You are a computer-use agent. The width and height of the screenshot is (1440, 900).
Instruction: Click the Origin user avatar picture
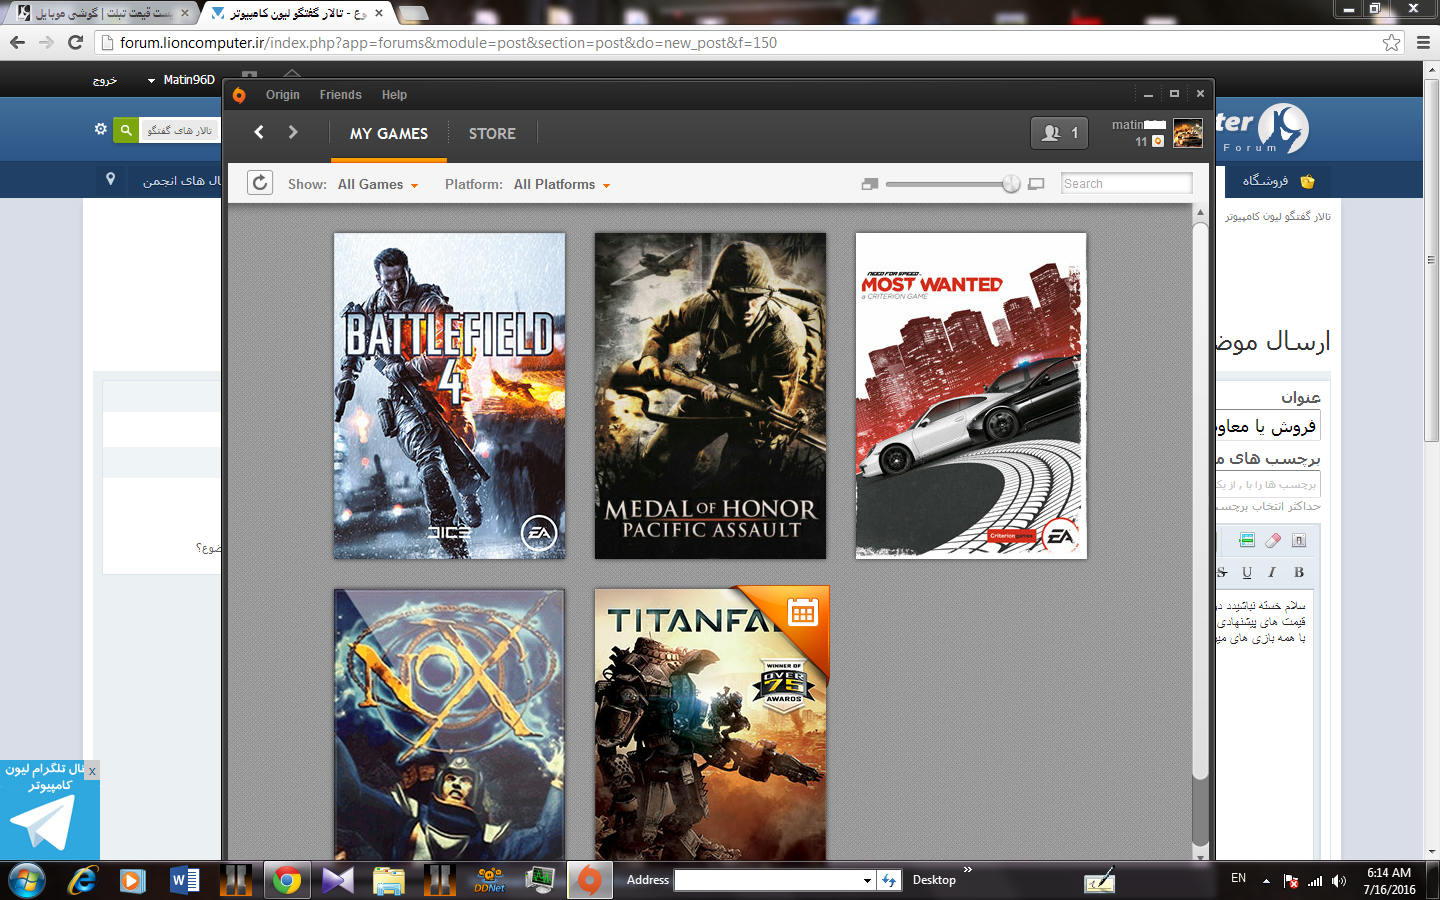click(1187, 133)
